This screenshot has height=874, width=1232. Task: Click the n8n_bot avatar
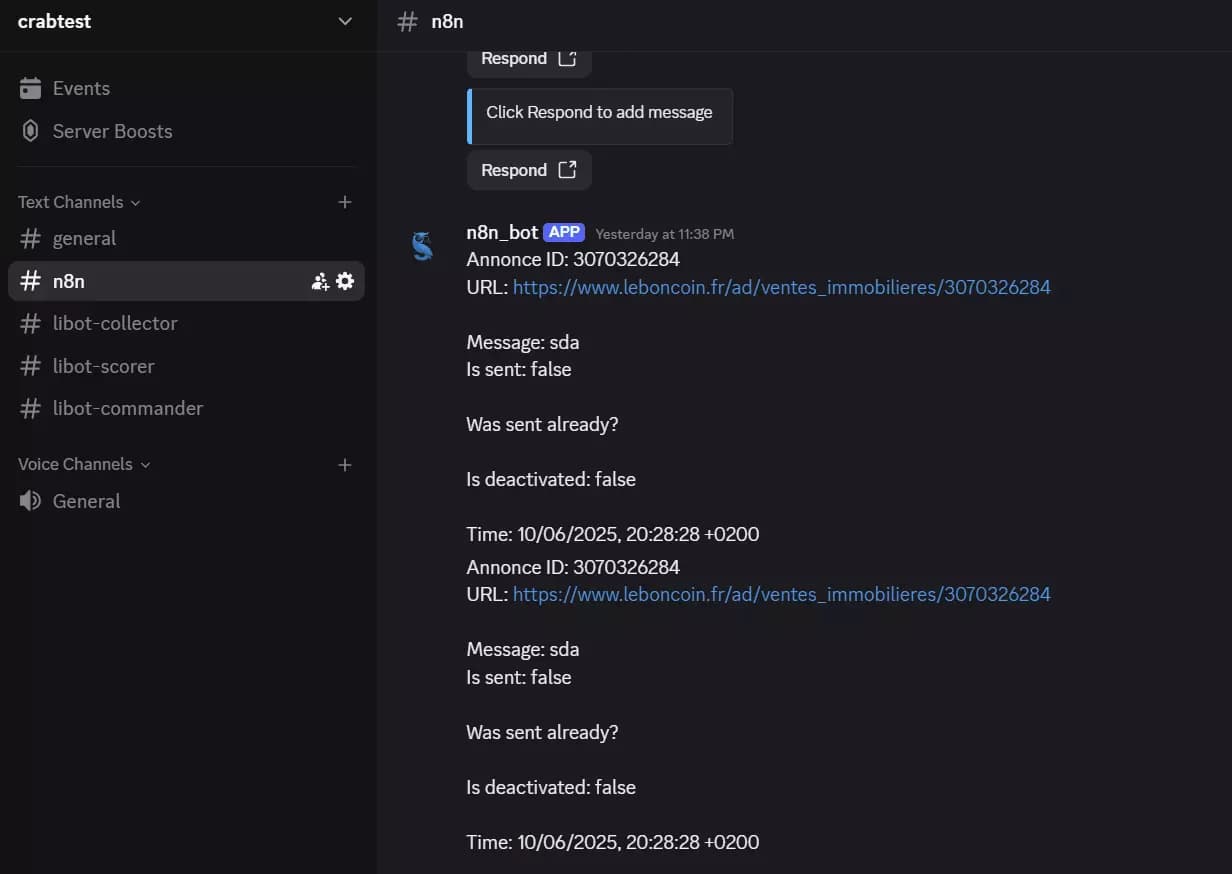click(x=423, y=246)
